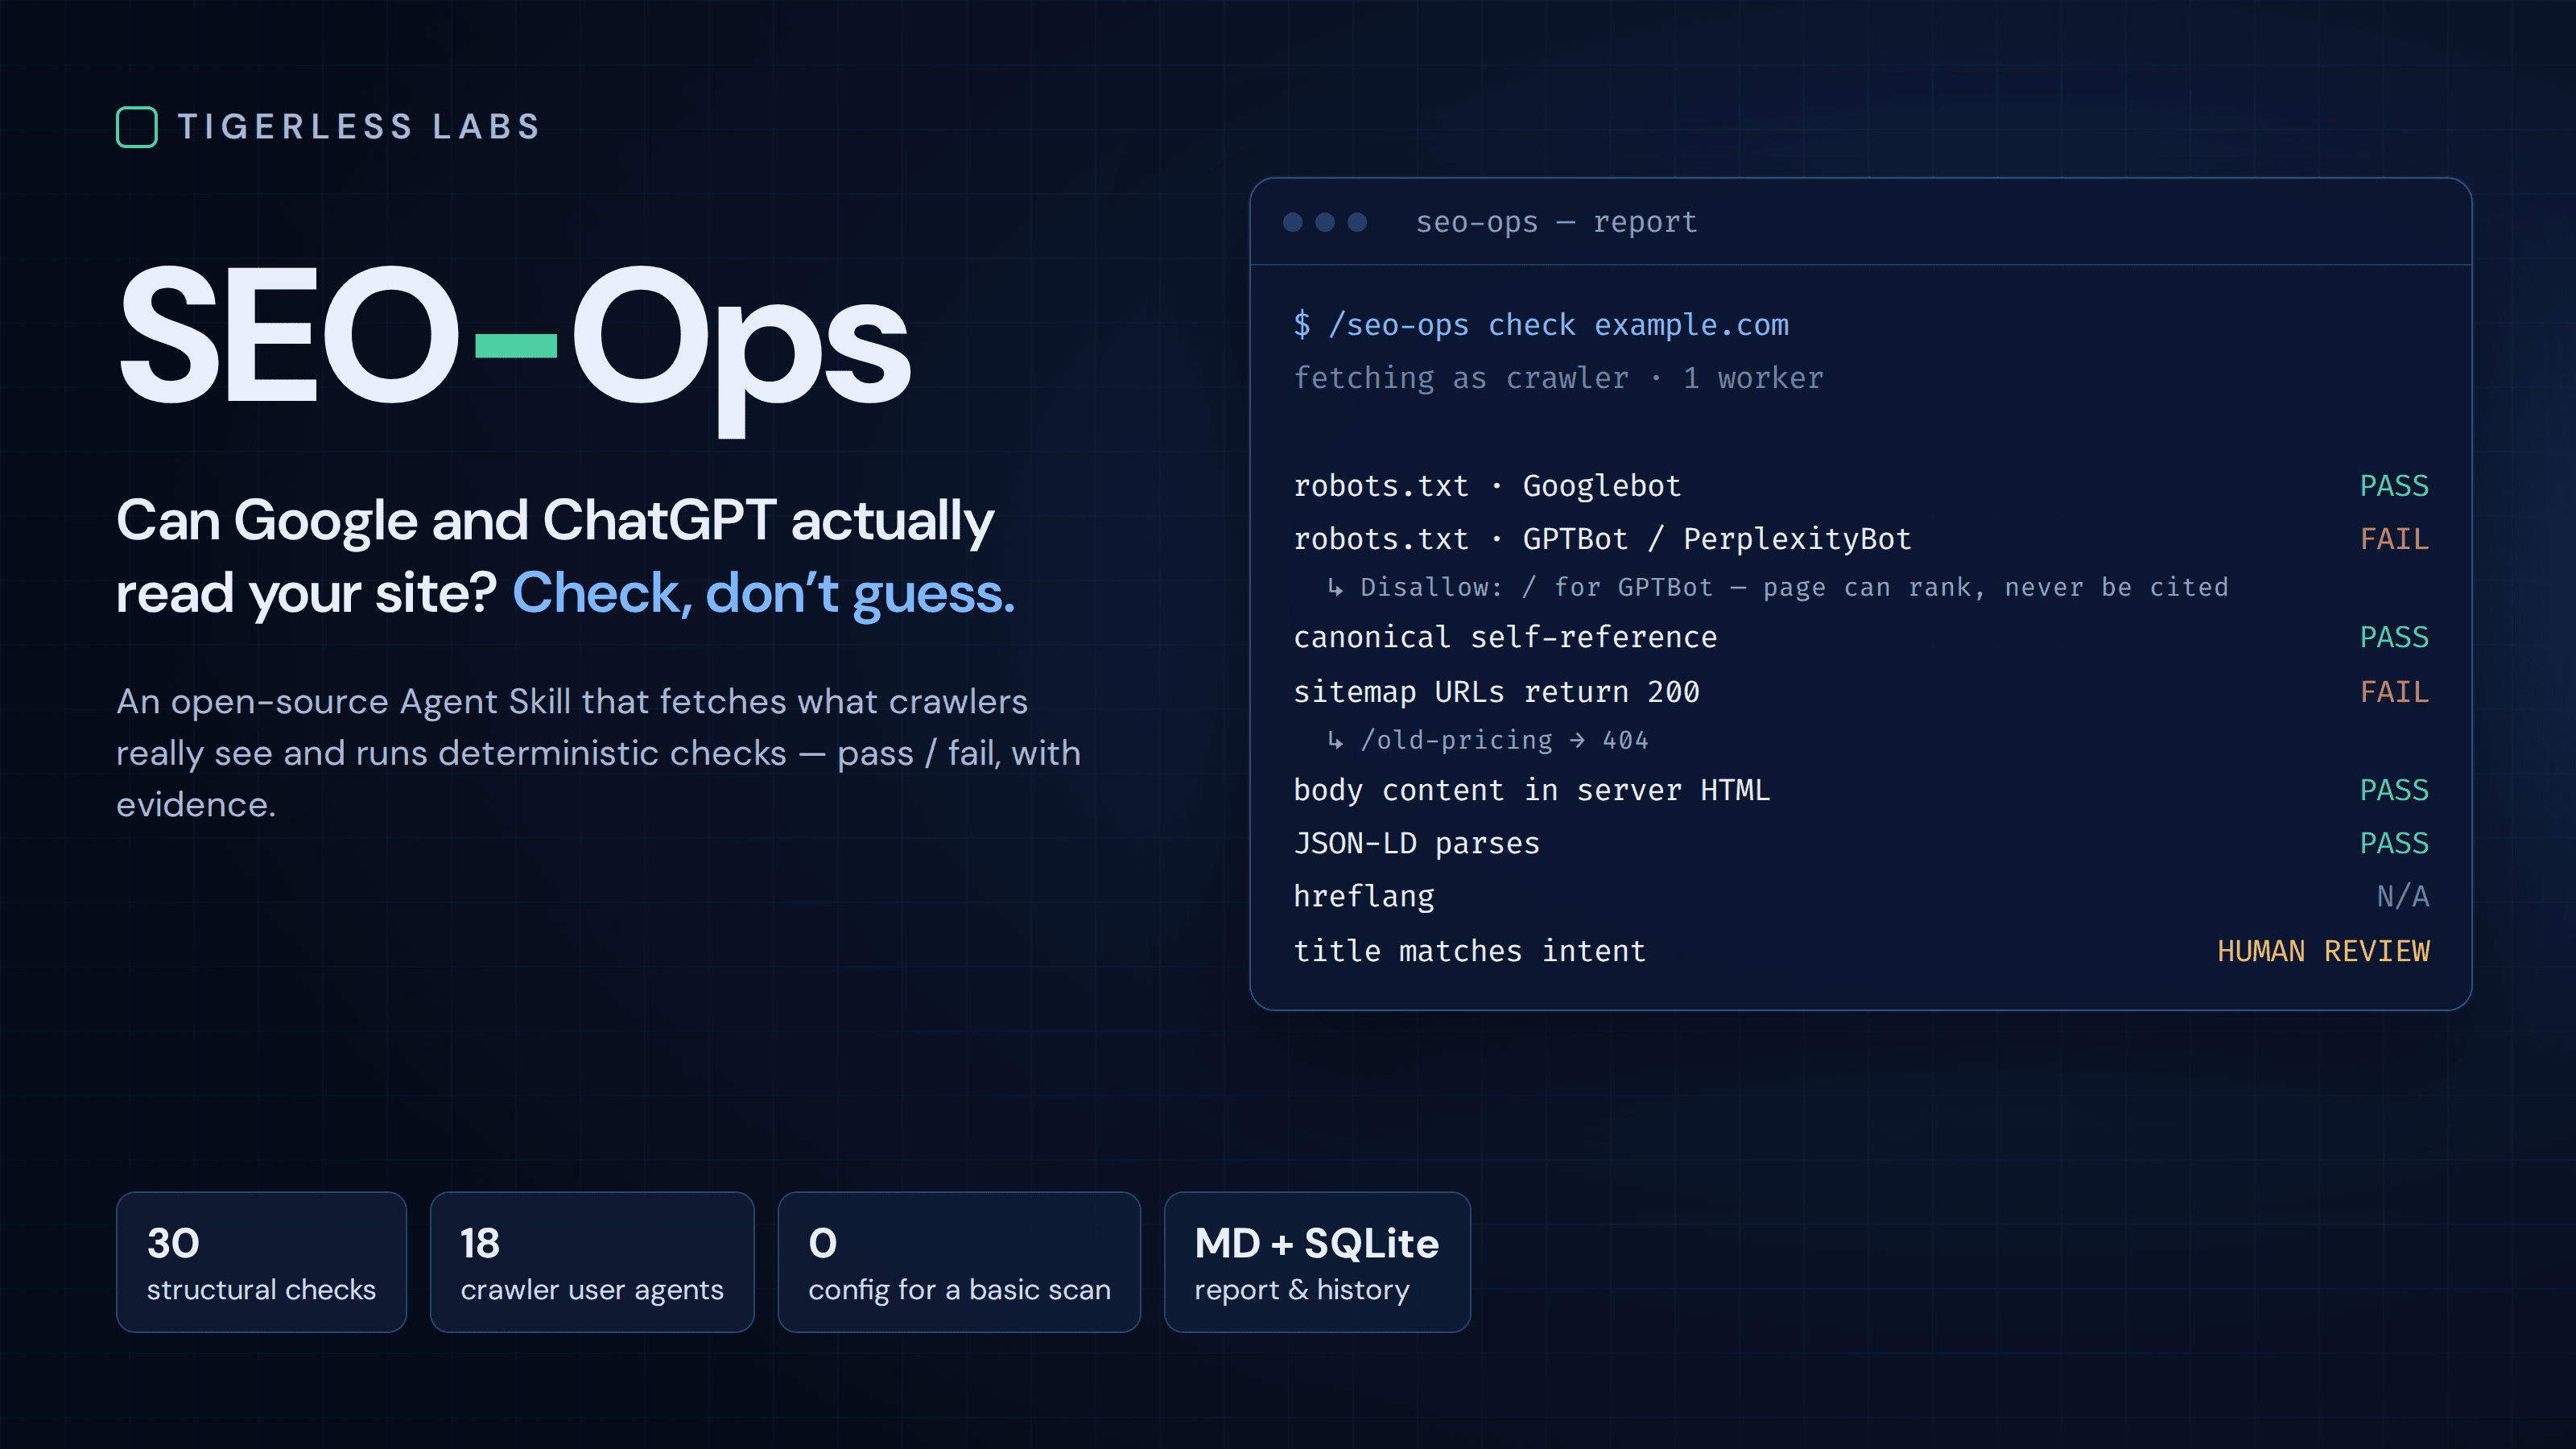
Task: Click the green dash in the SEO-Ops title
Action: 515,346
